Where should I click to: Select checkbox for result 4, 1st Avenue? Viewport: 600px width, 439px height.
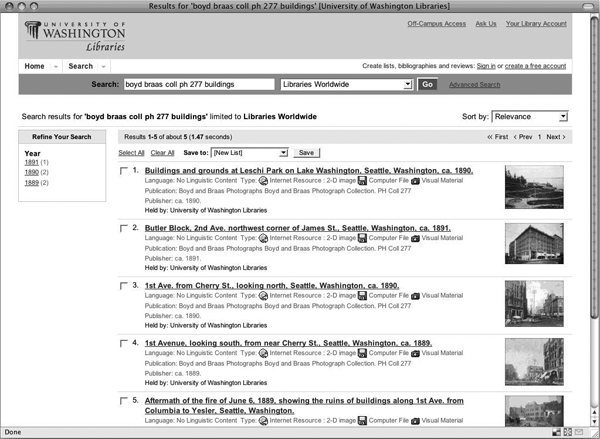click(124, 343)
